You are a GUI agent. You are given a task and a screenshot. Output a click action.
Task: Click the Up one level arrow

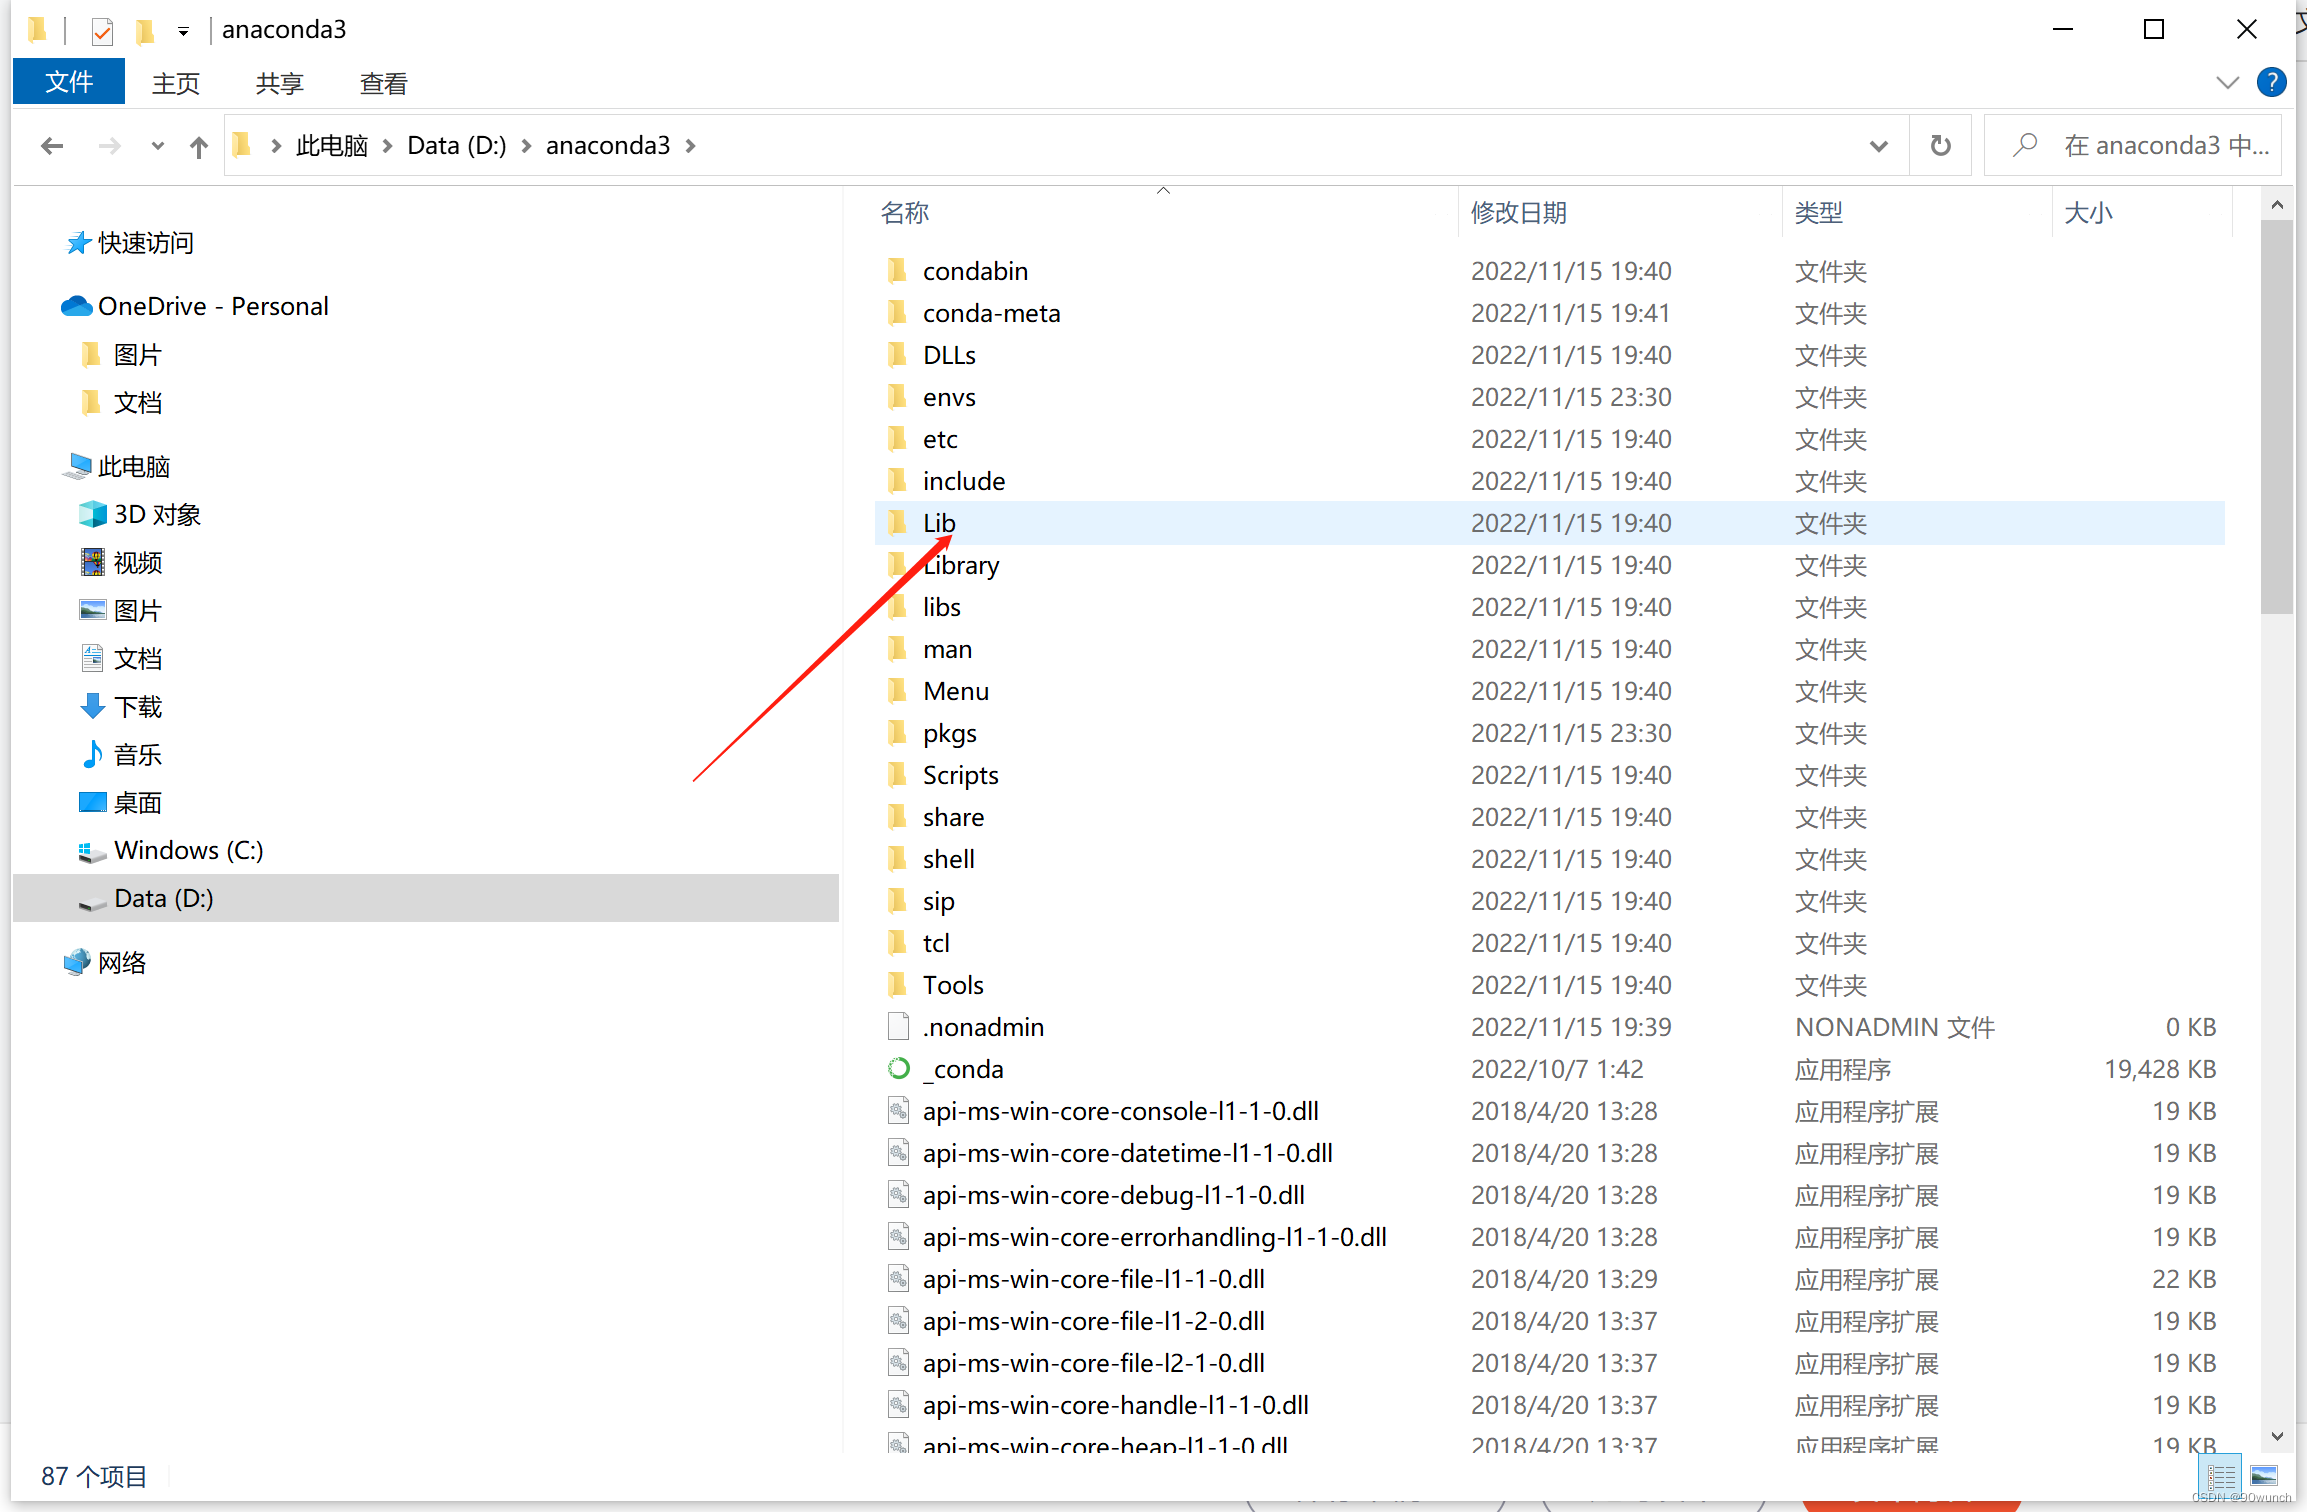[198, 146]
